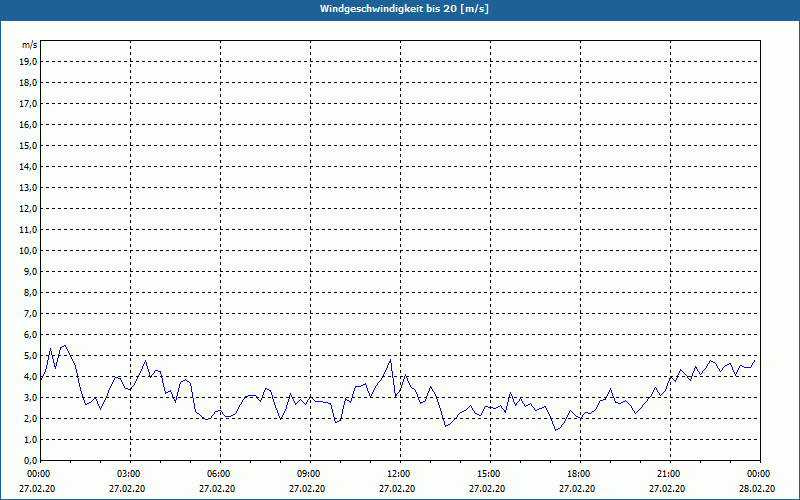Click the '12:00' time axis label
The width and height of the screenshot is (800, 500).
pyautogui.click(x=398, y=474)
